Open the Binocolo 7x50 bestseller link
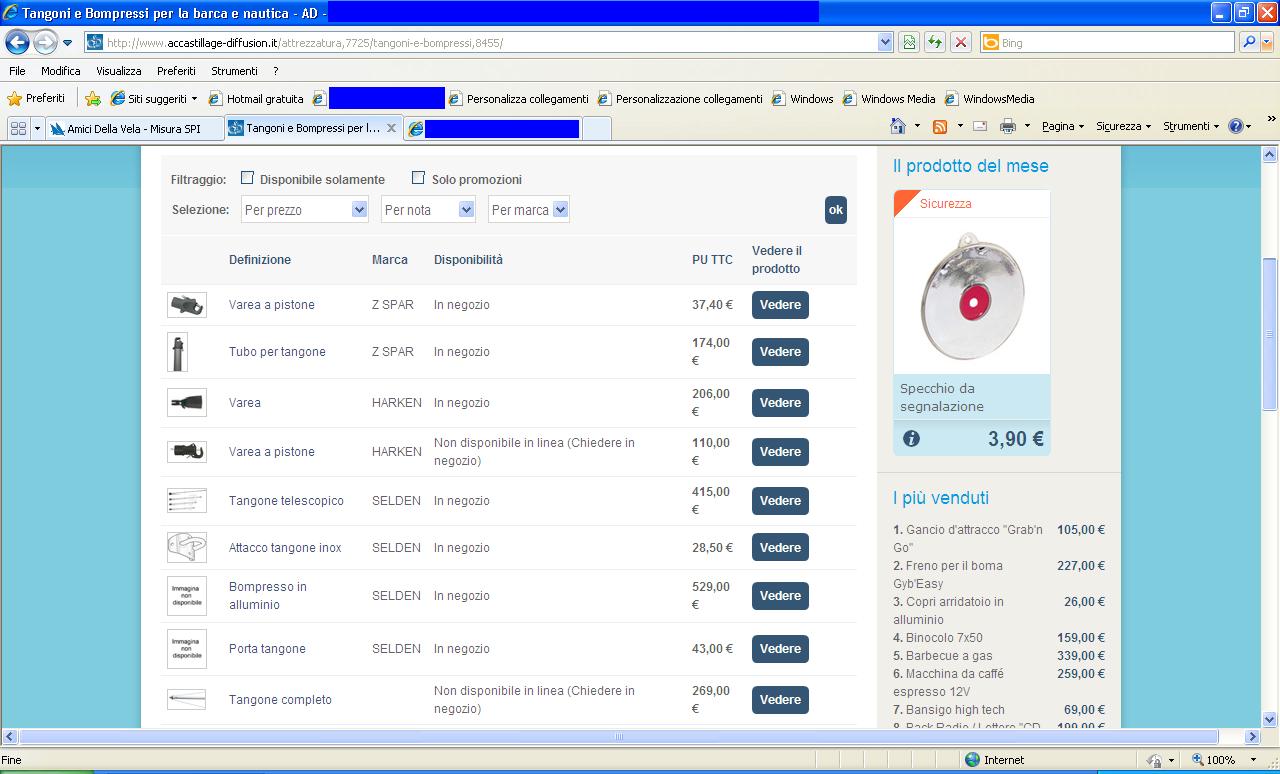 pos(944,638)
